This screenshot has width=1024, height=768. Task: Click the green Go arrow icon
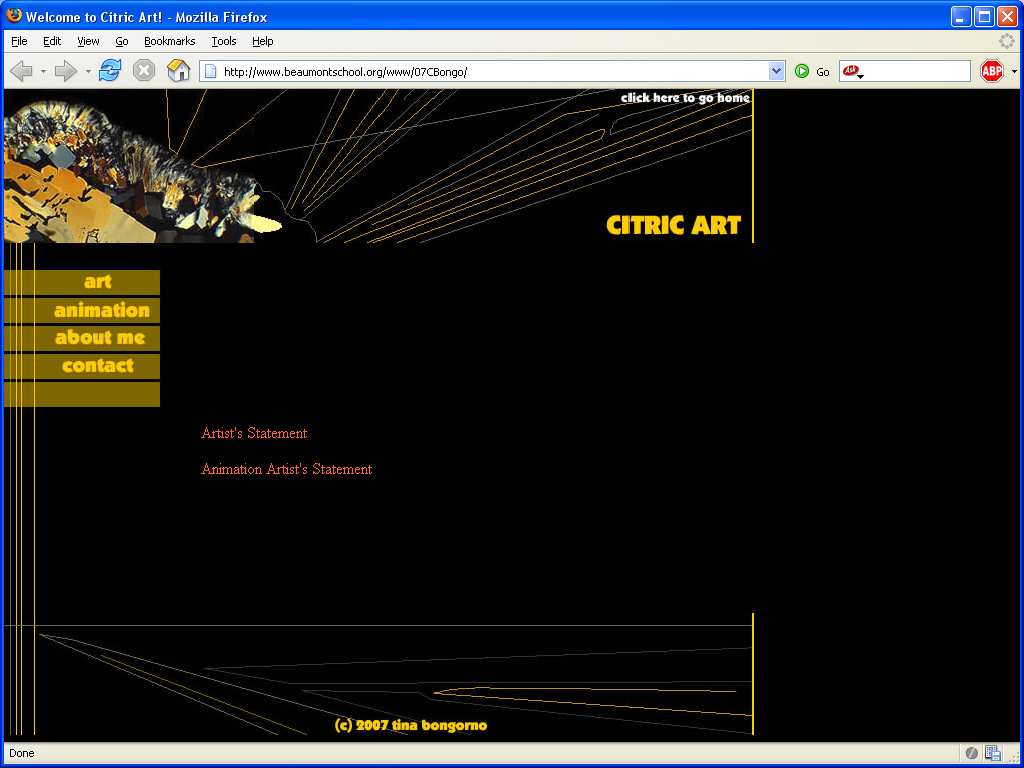tap(802, 71)
